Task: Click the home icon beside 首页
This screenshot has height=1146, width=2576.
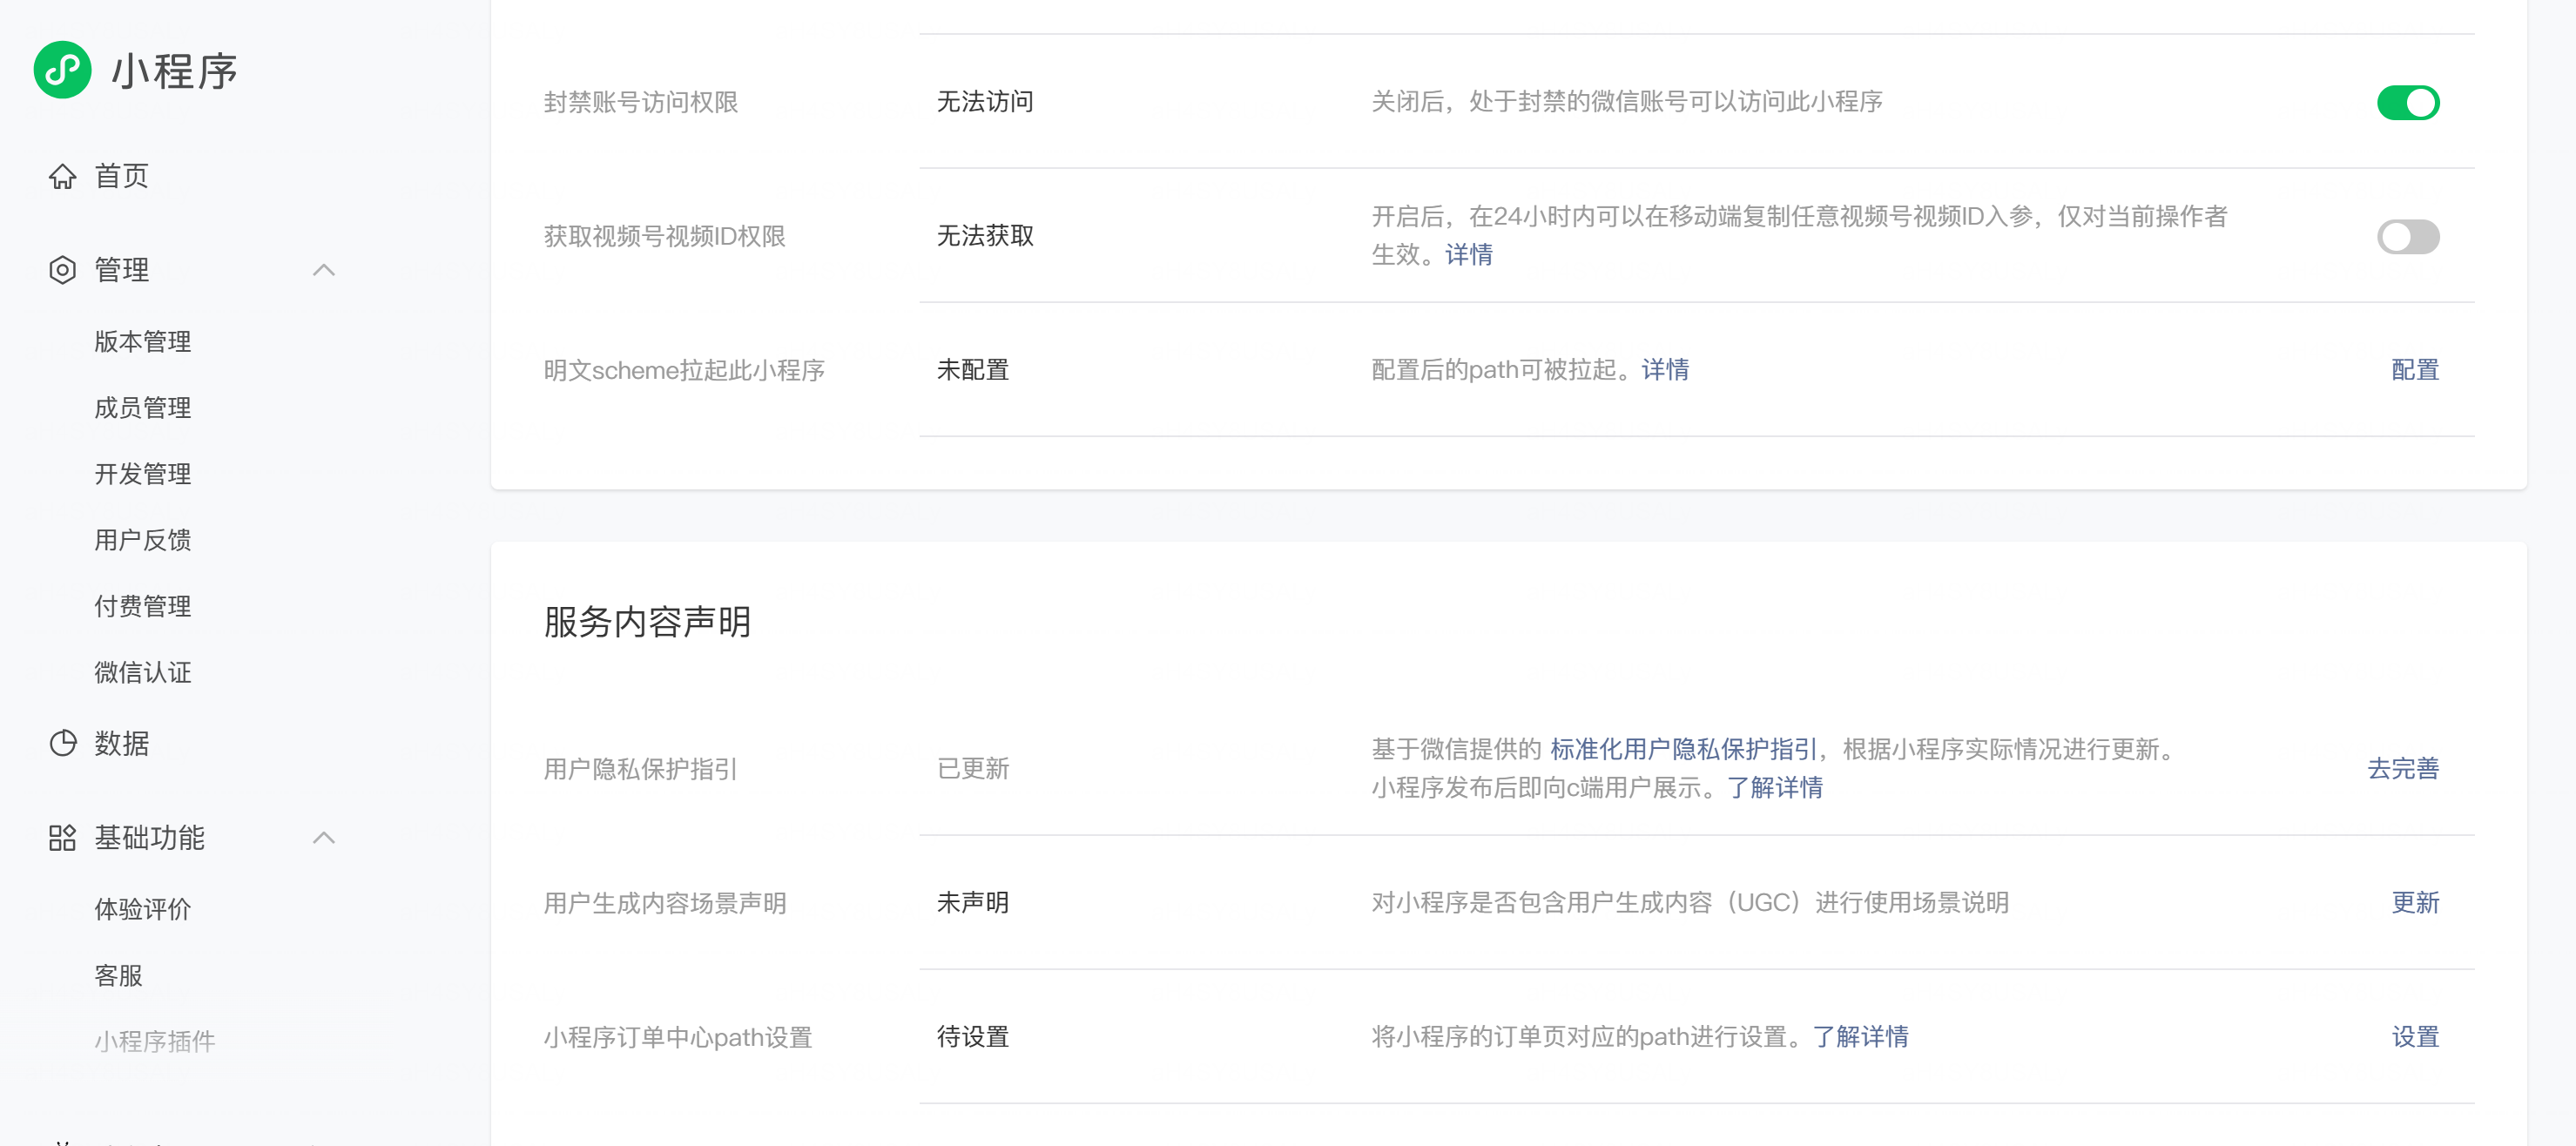Action: (62, 176)
